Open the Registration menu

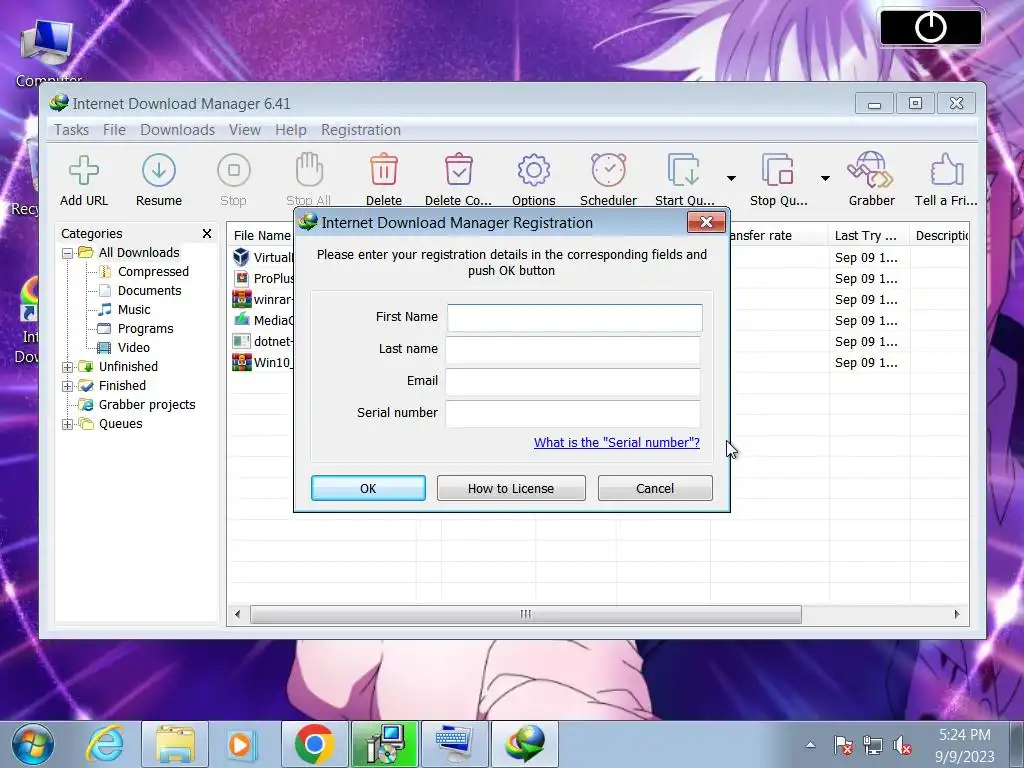(x=360, y=130)
